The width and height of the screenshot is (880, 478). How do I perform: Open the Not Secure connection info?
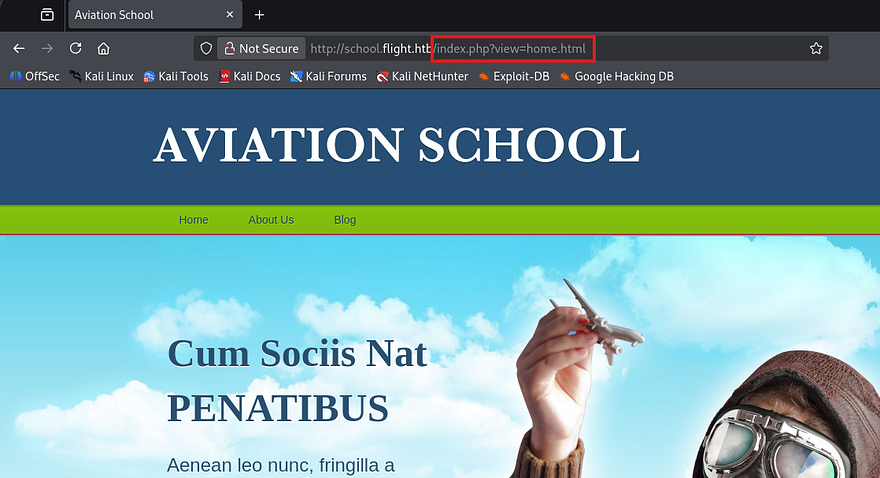[260, 48]
